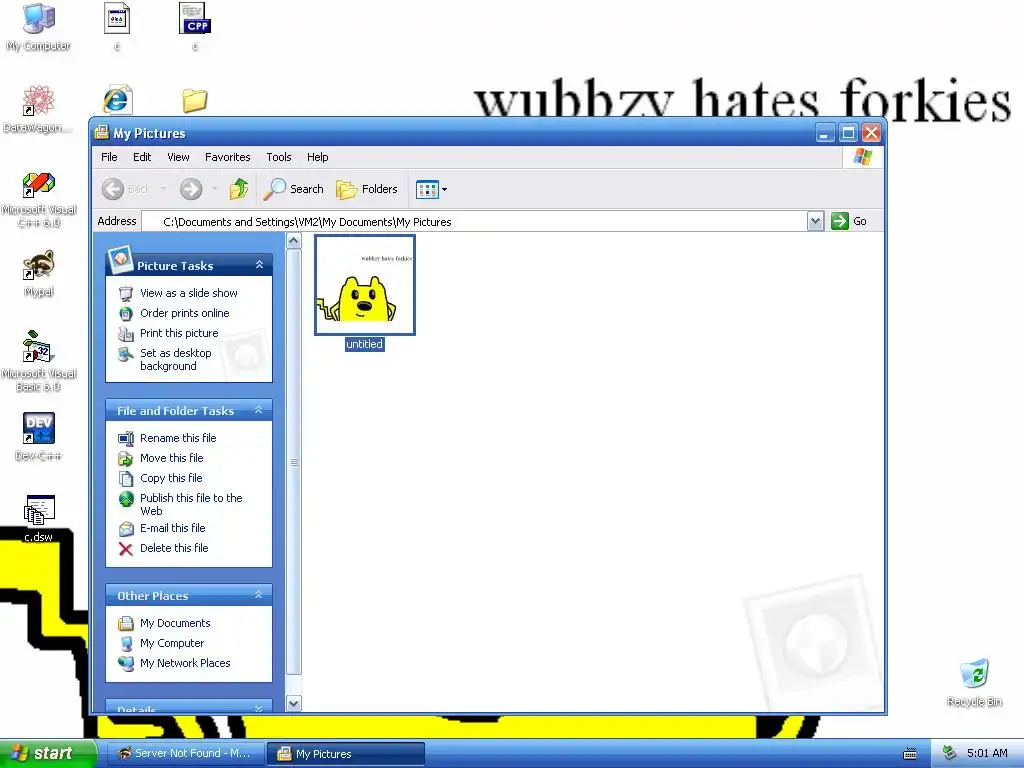The height and width of the screenshot is (768, 1024).
Task: Click E-mail this file
Action: pos(172,528)
